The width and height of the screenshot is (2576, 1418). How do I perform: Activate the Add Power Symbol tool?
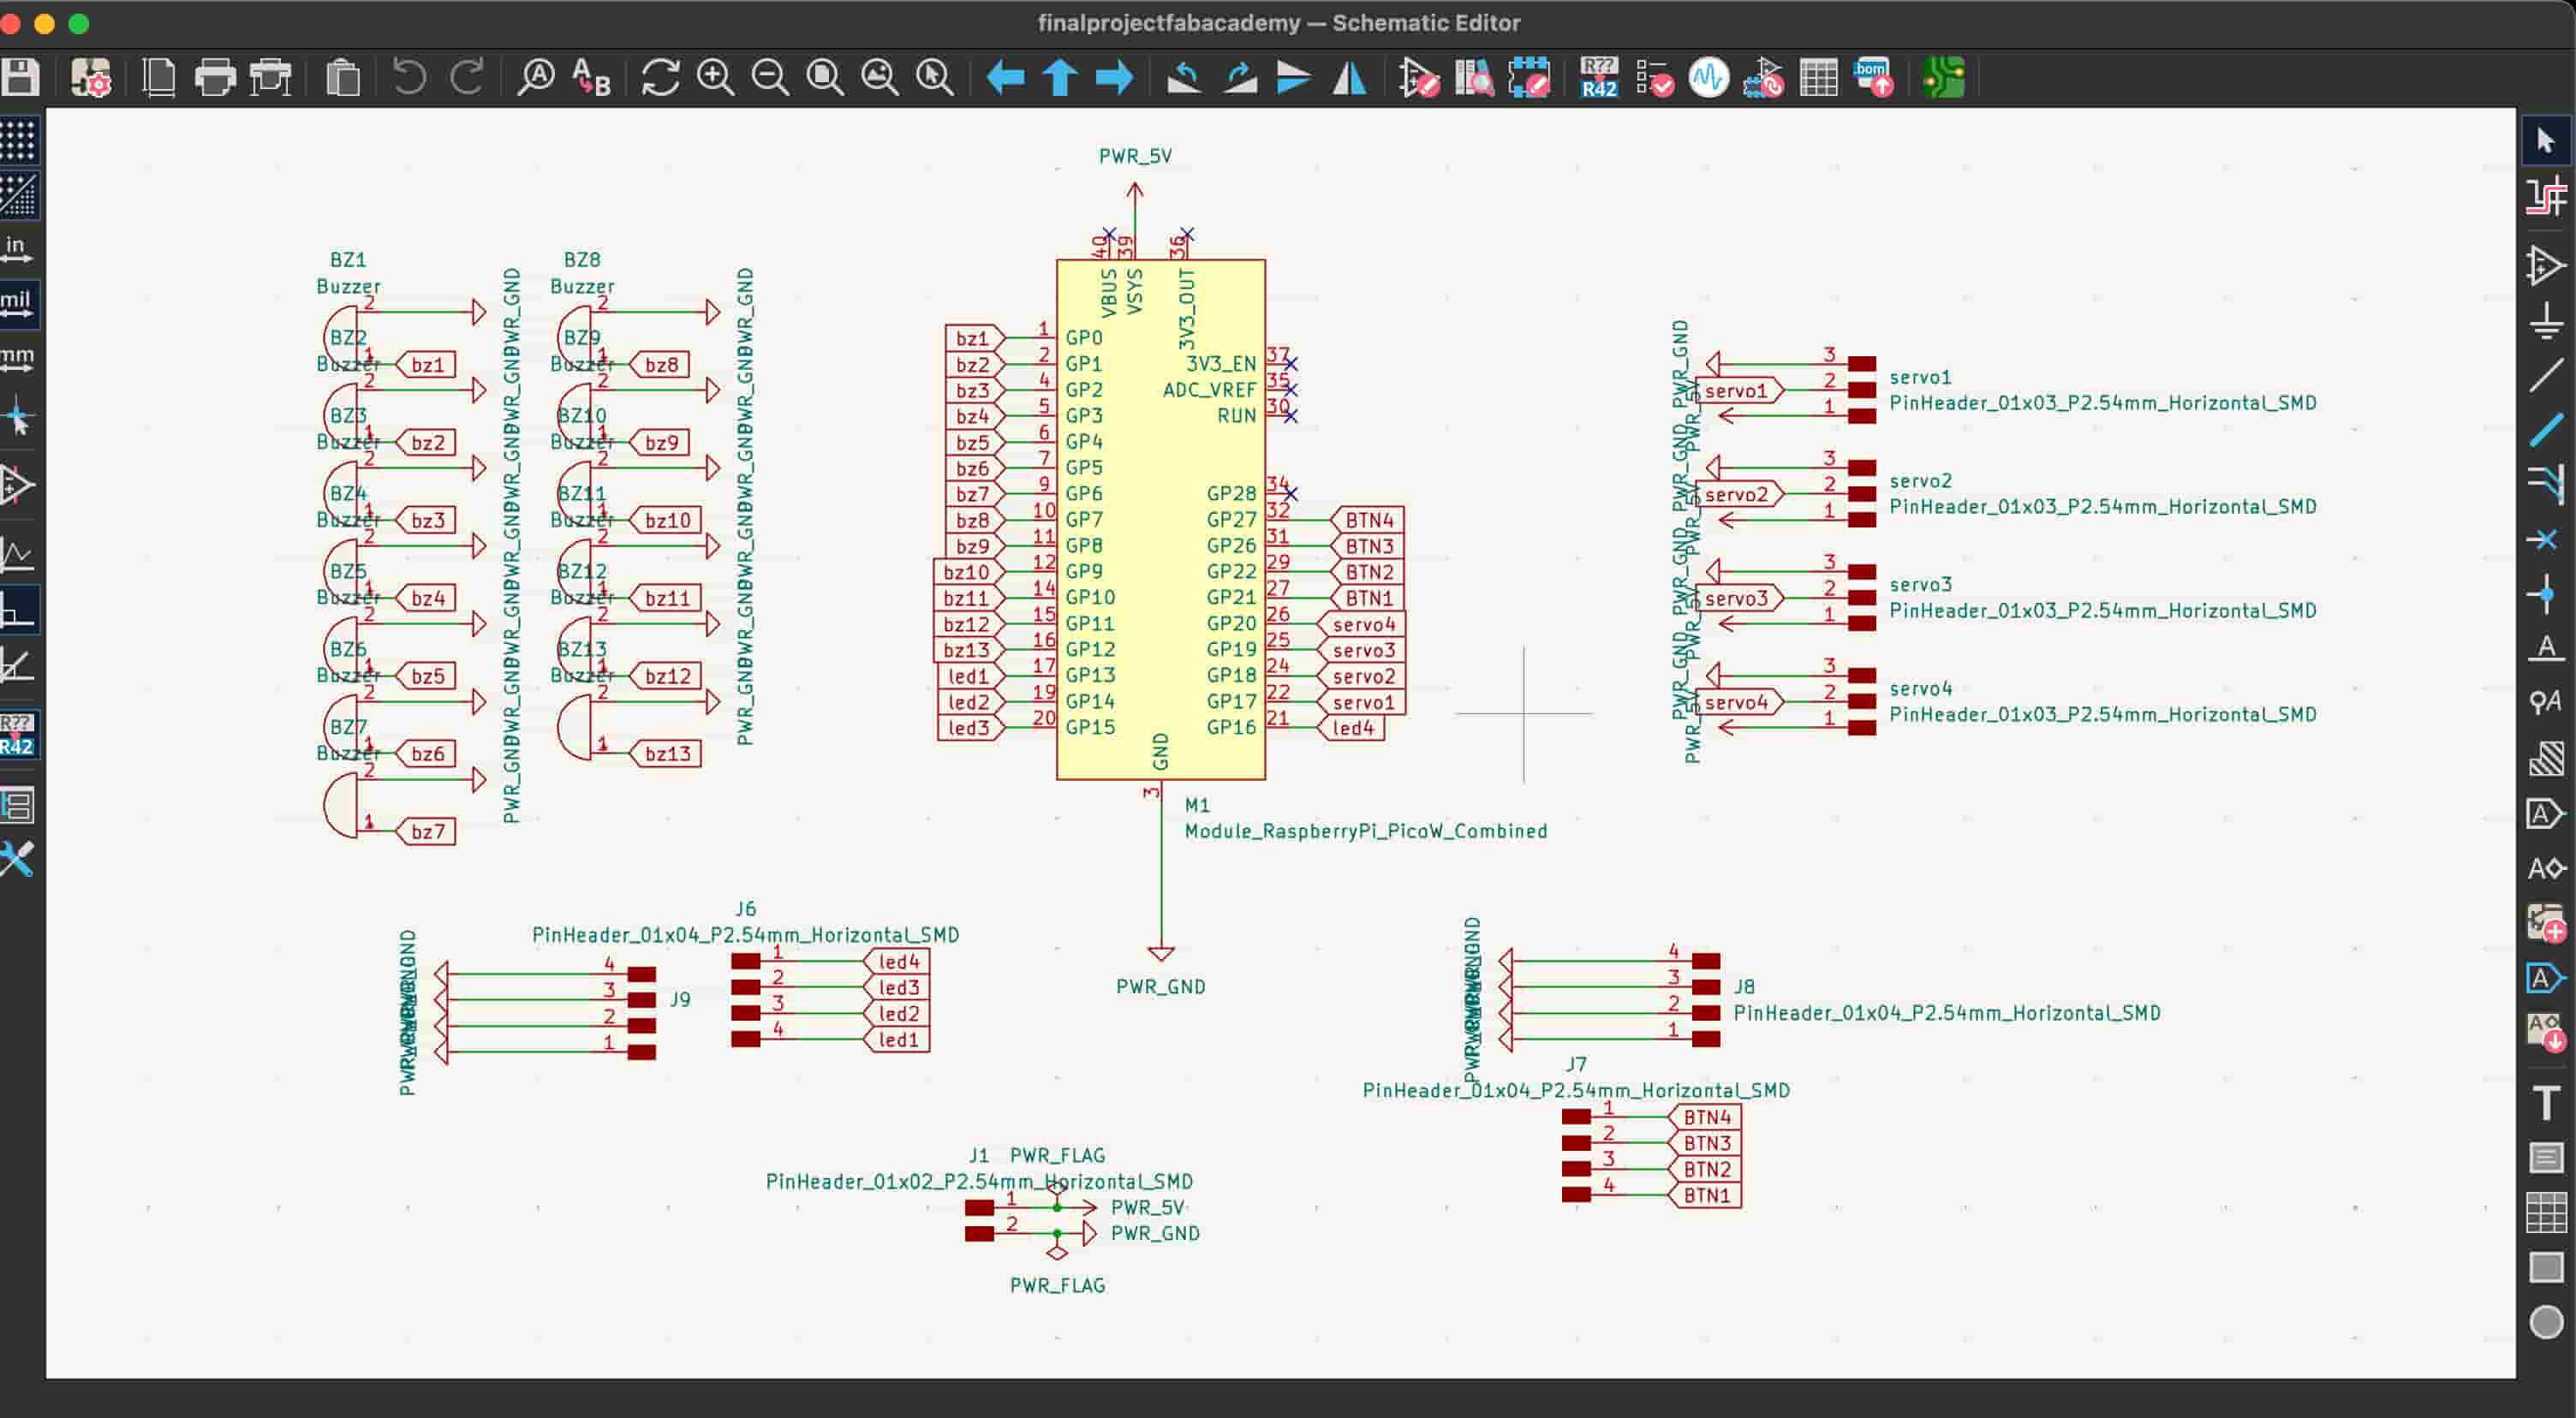click(x=2546, y=320)
